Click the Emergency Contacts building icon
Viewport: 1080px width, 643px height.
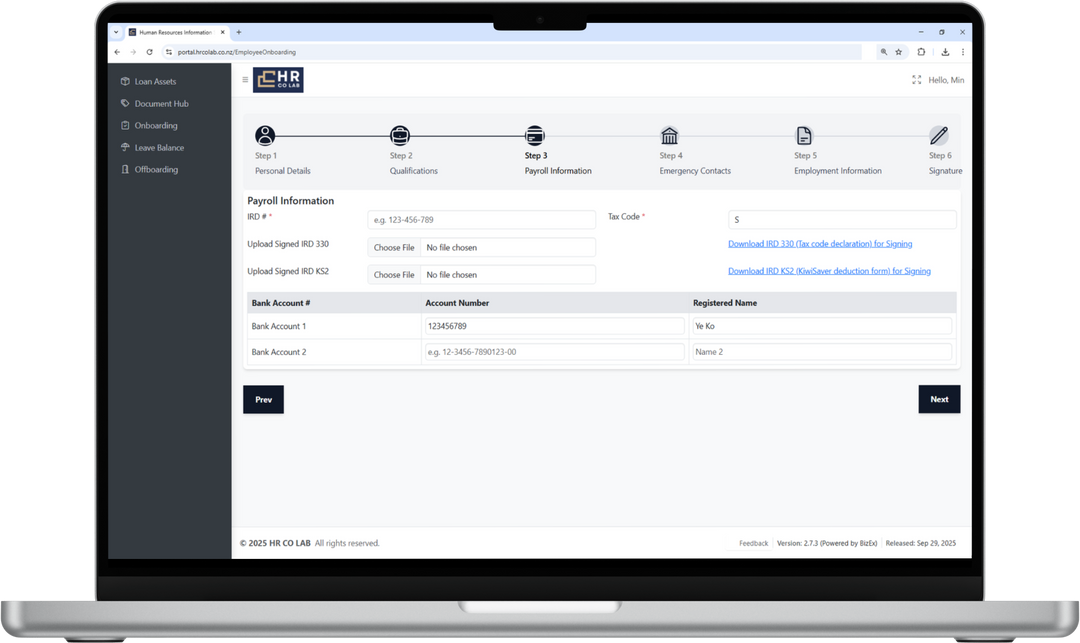669,136
